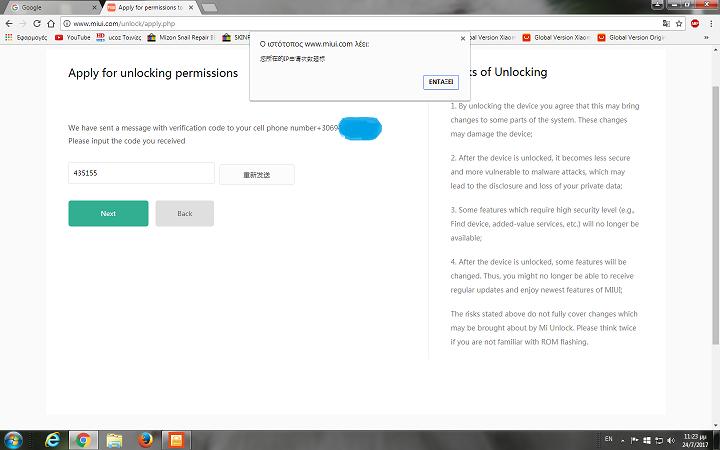Show hidden bookmarks with the chevron

(x=706, y=38)
